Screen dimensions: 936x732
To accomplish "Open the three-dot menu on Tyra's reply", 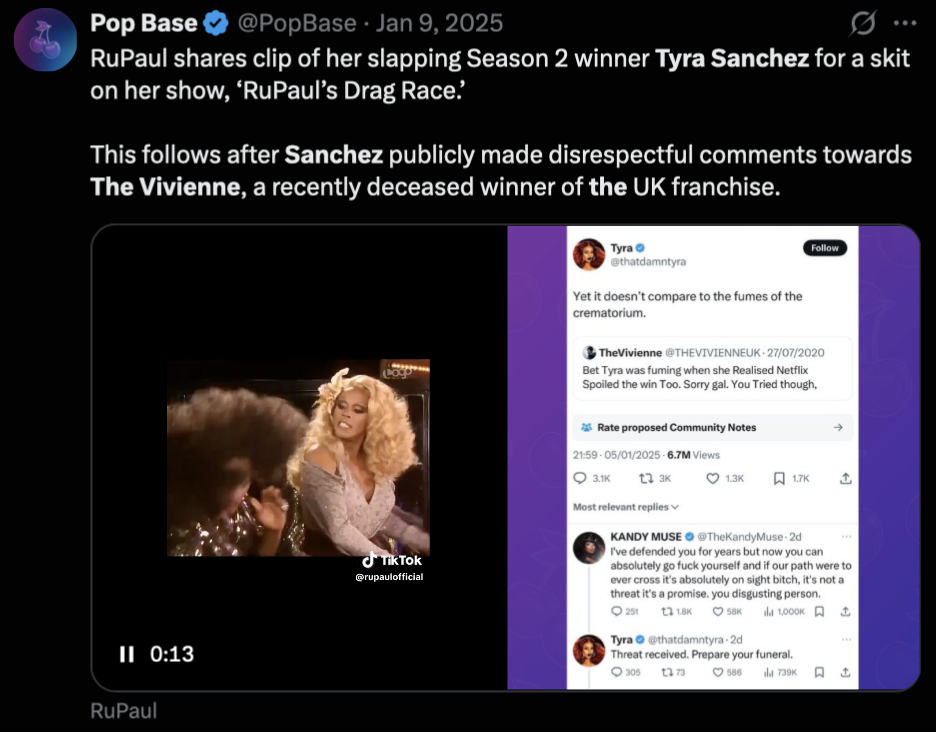I will 845,638.
